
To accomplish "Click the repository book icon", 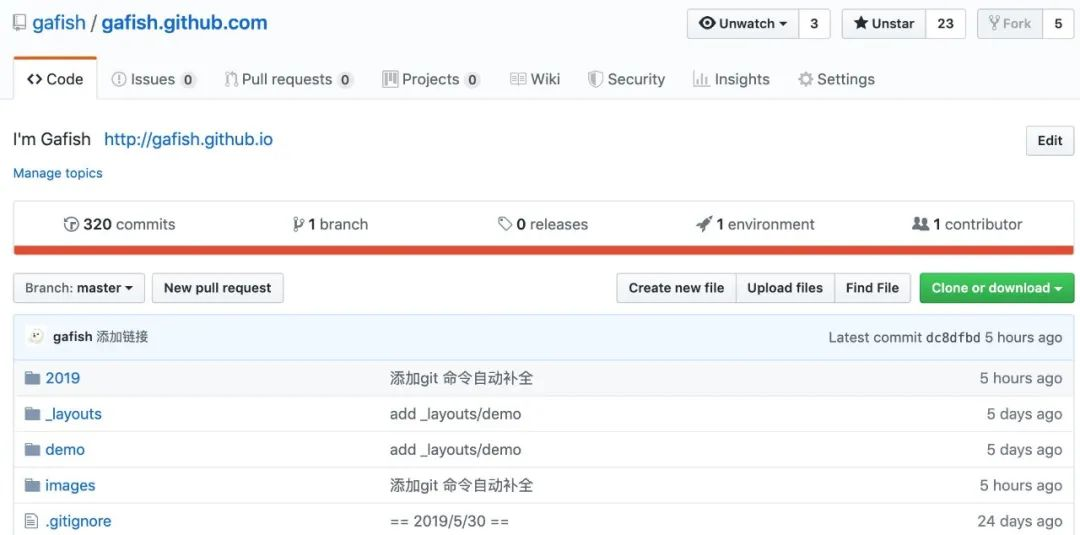I will pos(19,23).
